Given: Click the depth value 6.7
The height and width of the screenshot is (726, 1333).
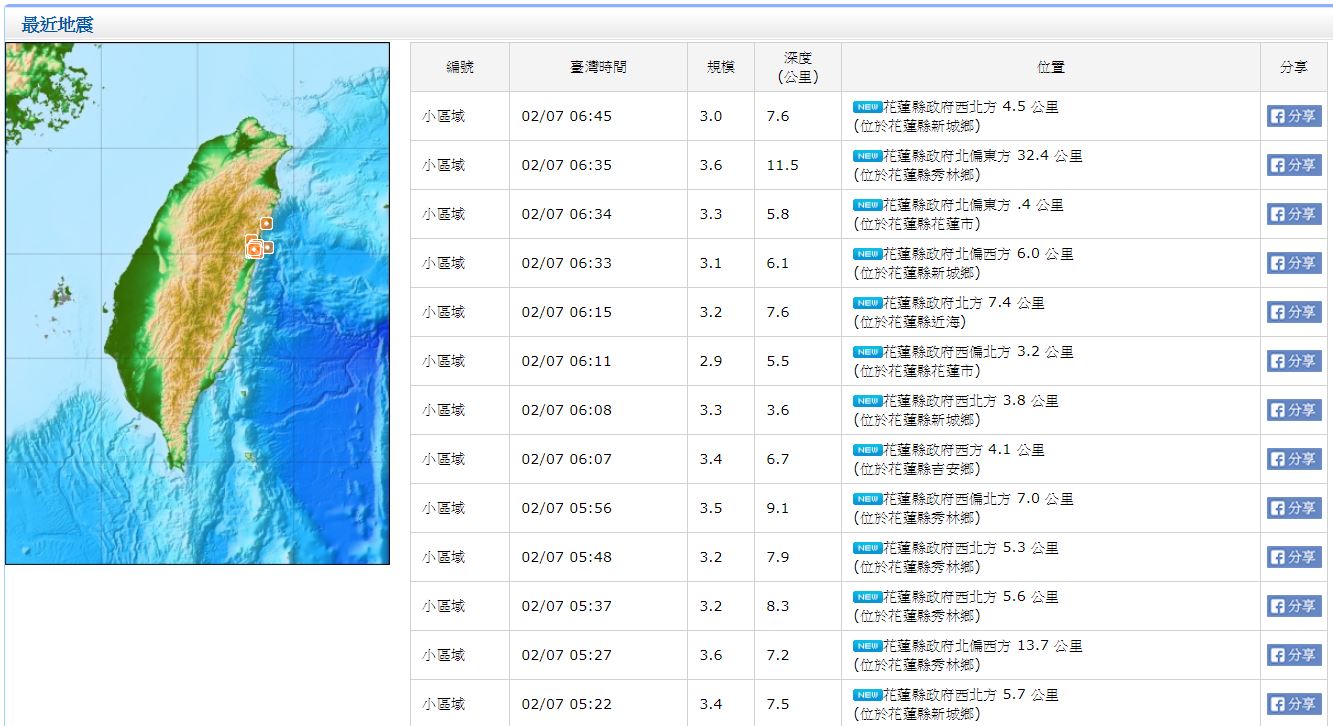Looking at the screenshot, I should click(778, 459).
